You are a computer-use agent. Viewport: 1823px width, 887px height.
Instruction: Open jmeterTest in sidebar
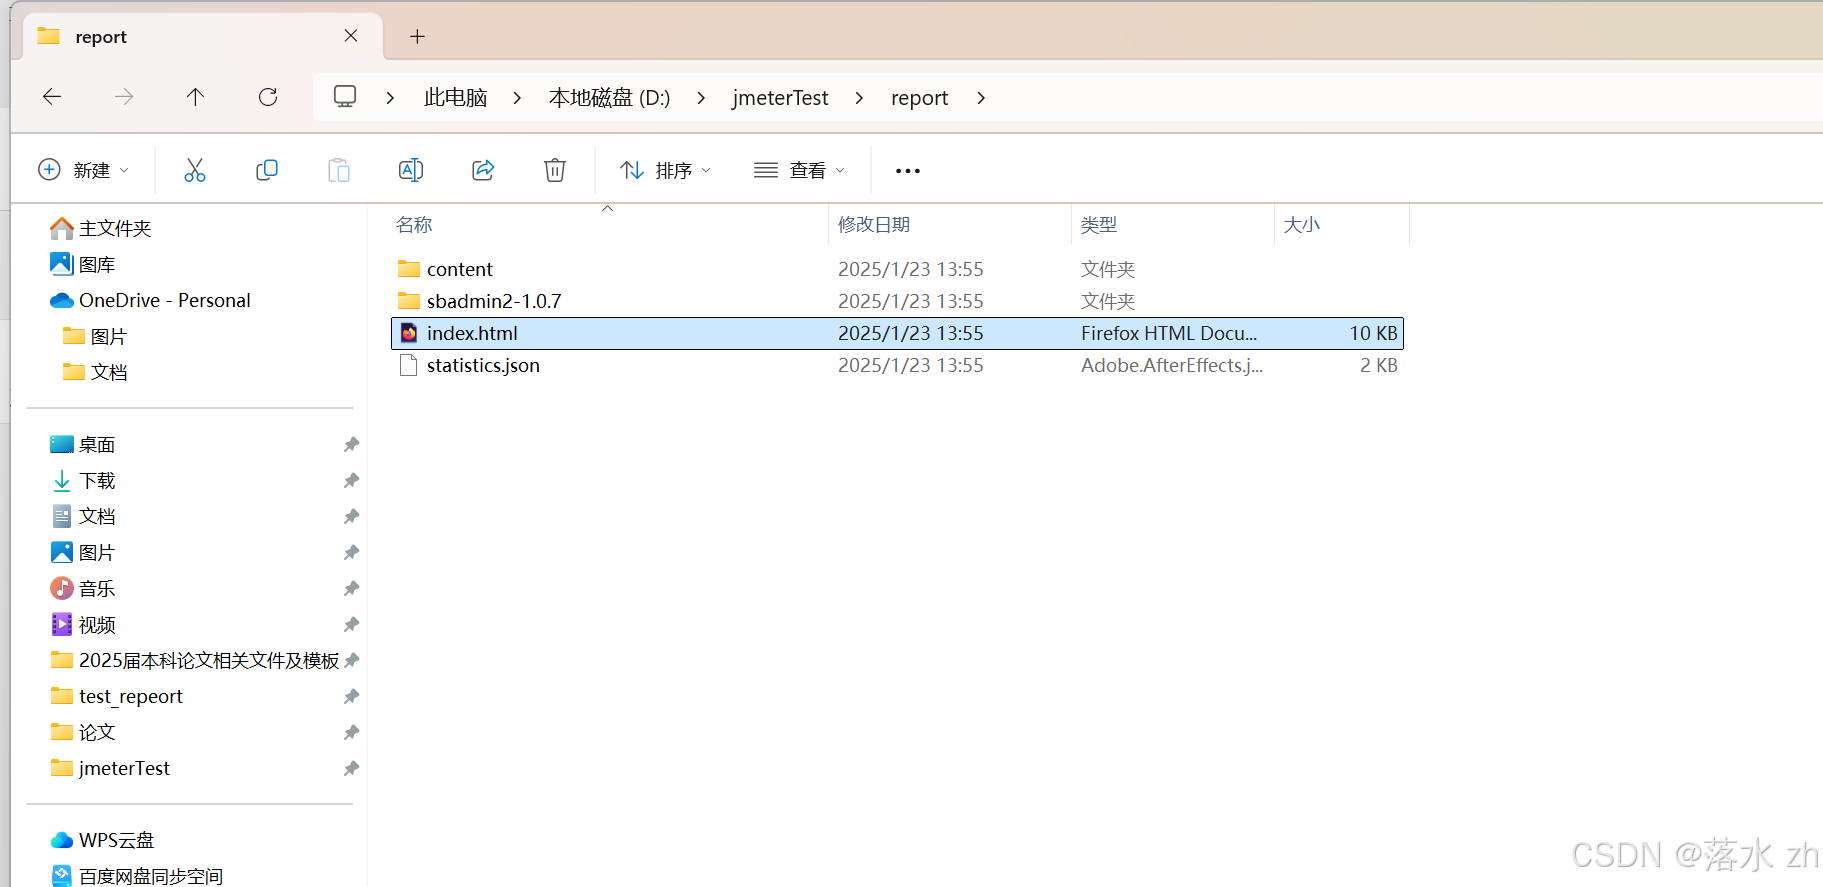point(124,769)
